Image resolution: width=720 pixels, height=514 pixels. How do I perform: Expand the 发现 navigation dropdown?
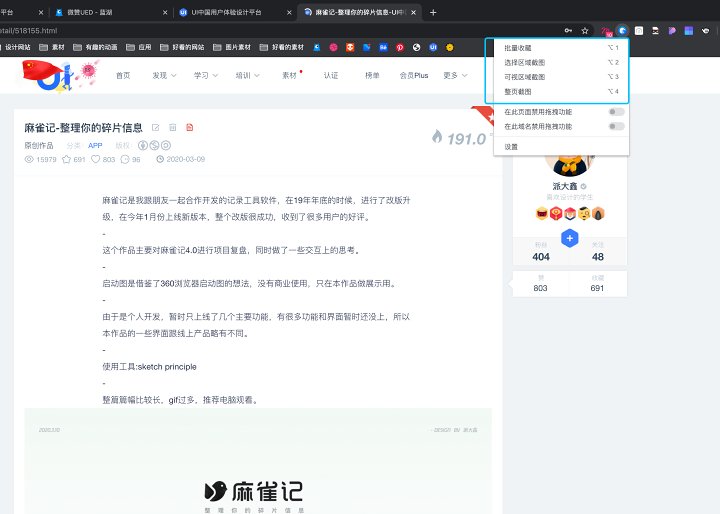(164, 75)
